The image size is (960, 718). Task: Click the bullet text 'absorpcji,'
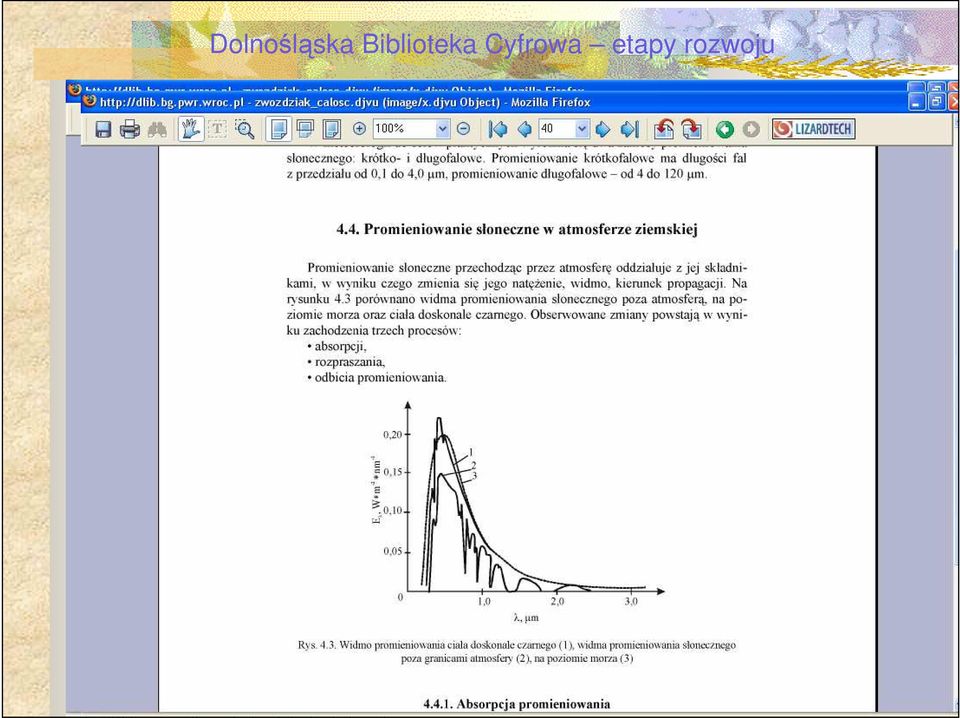click(340, 347)
